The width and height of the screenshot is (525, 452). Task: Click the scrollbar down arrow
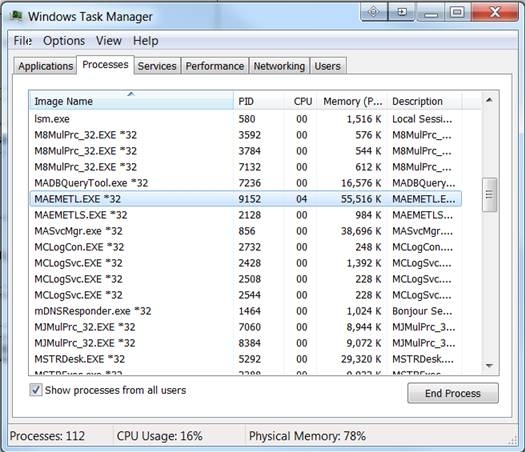pyautogui.click(x=489, y=366)
